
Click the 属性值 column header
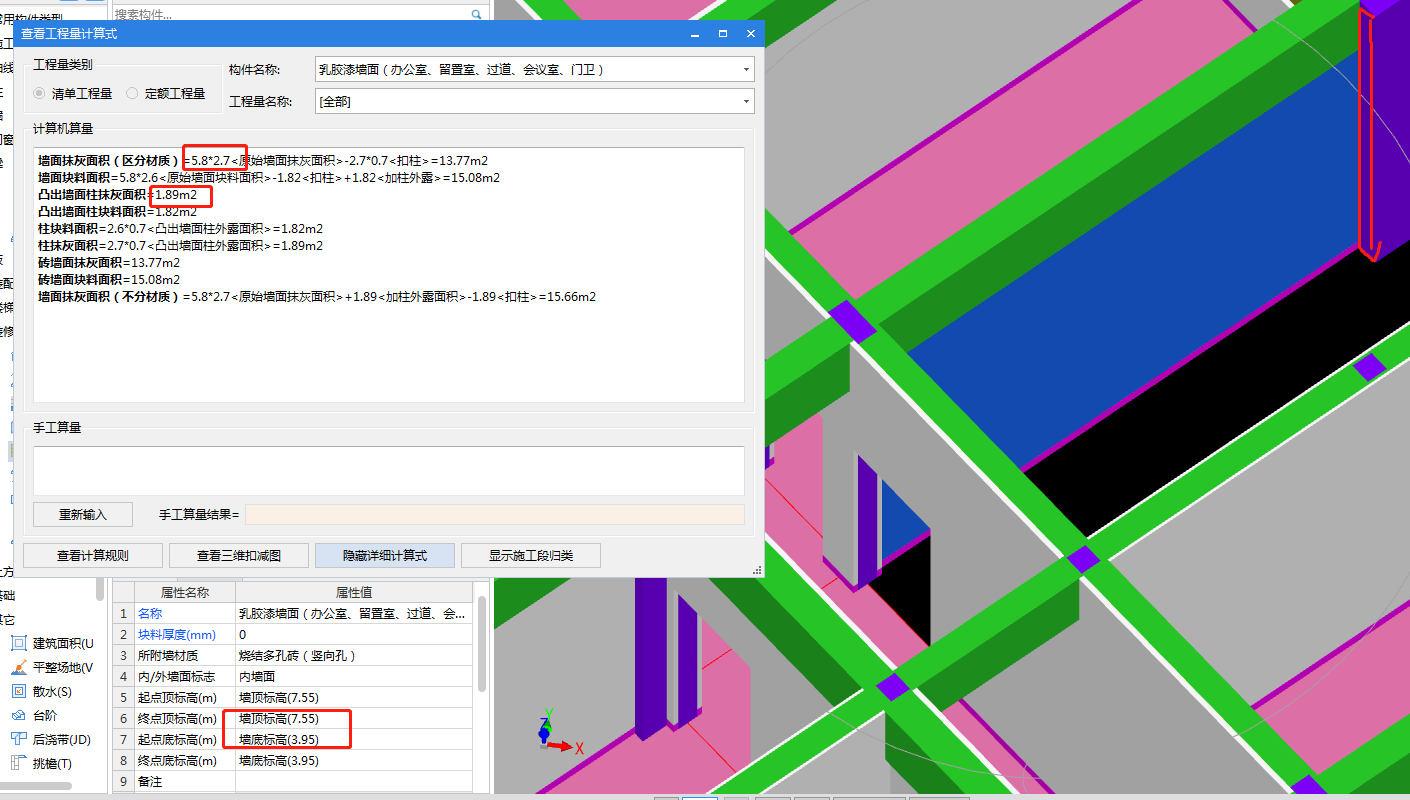354,592
